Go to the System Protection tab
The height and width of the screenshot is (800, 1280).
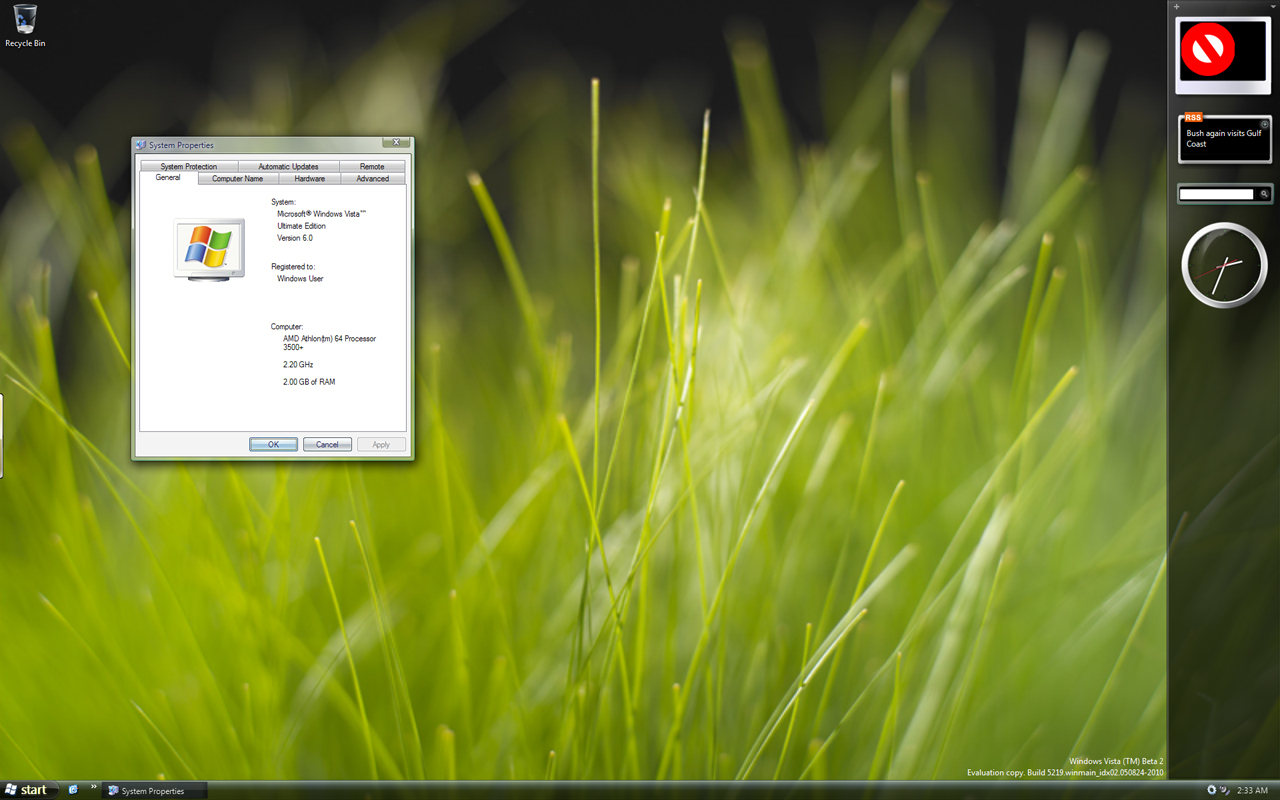click(x=188, y=166)
